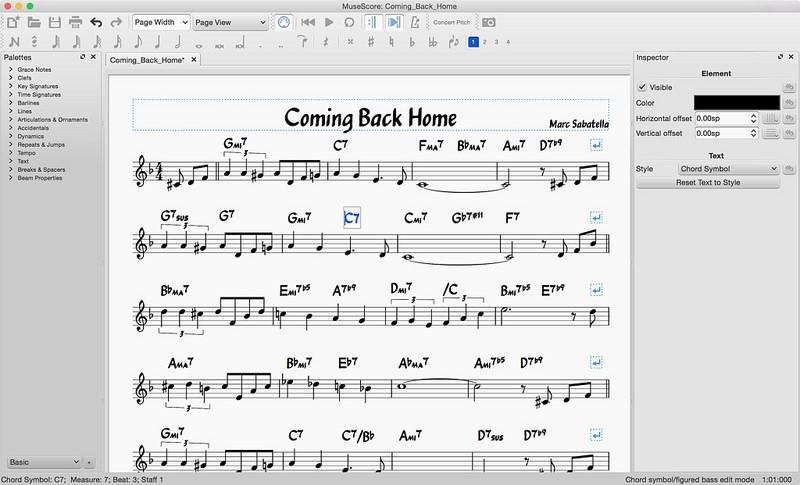The width and height of the screenshot is (800, 485).
Task: Apply a natural accidental
Action: [x=391, y=42]
